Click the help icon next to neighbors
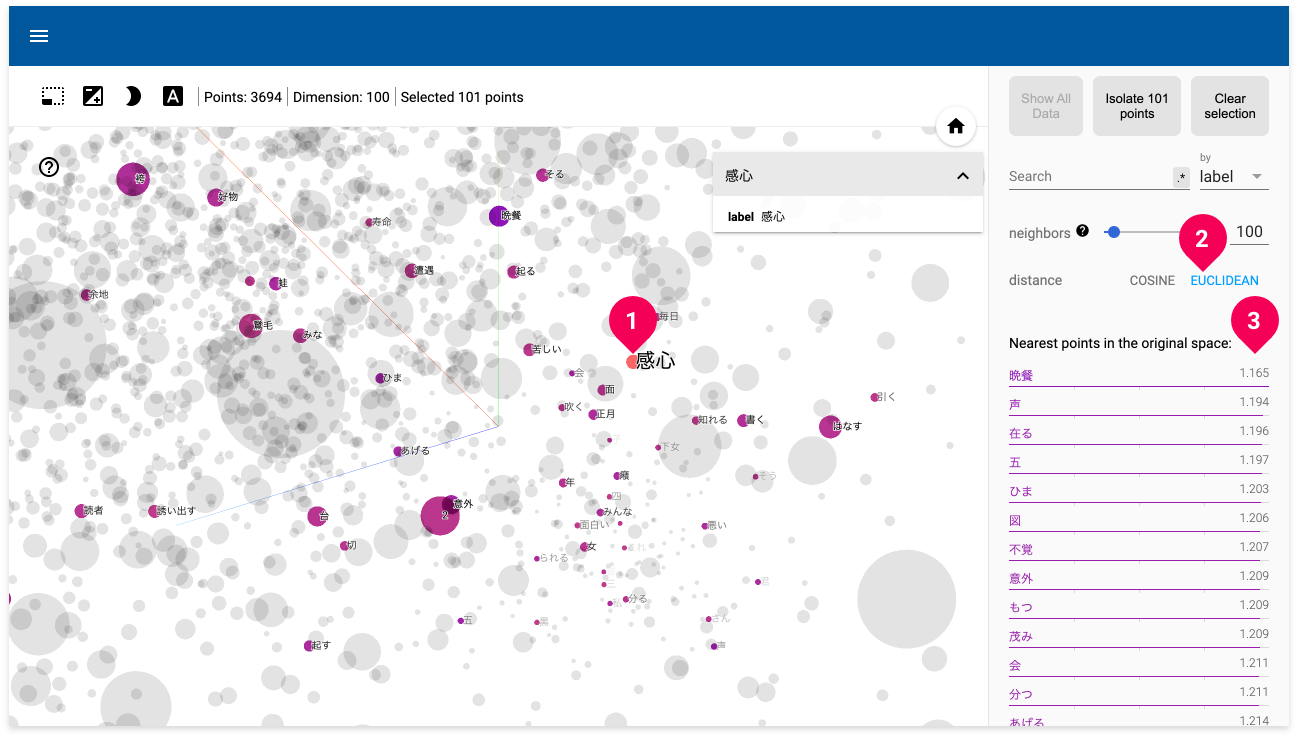The width and height of the screenshot is (1298, 738). 1082,232
